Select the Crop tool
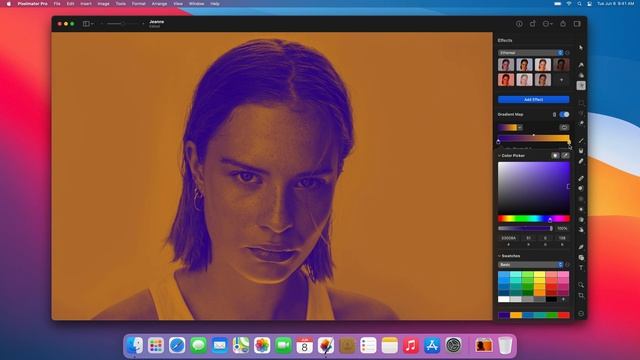Image resolution: width=640 pixels, height=360 pixels. click(x=581, y=295)
